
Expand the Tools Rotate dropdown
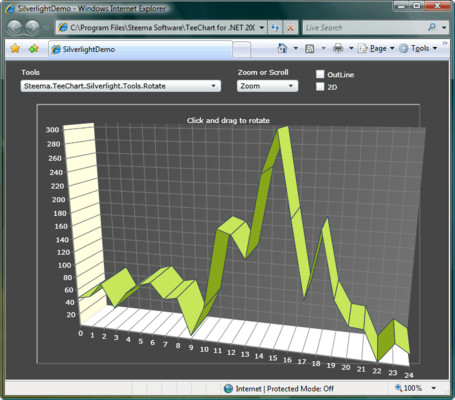[x=121, y=86]
